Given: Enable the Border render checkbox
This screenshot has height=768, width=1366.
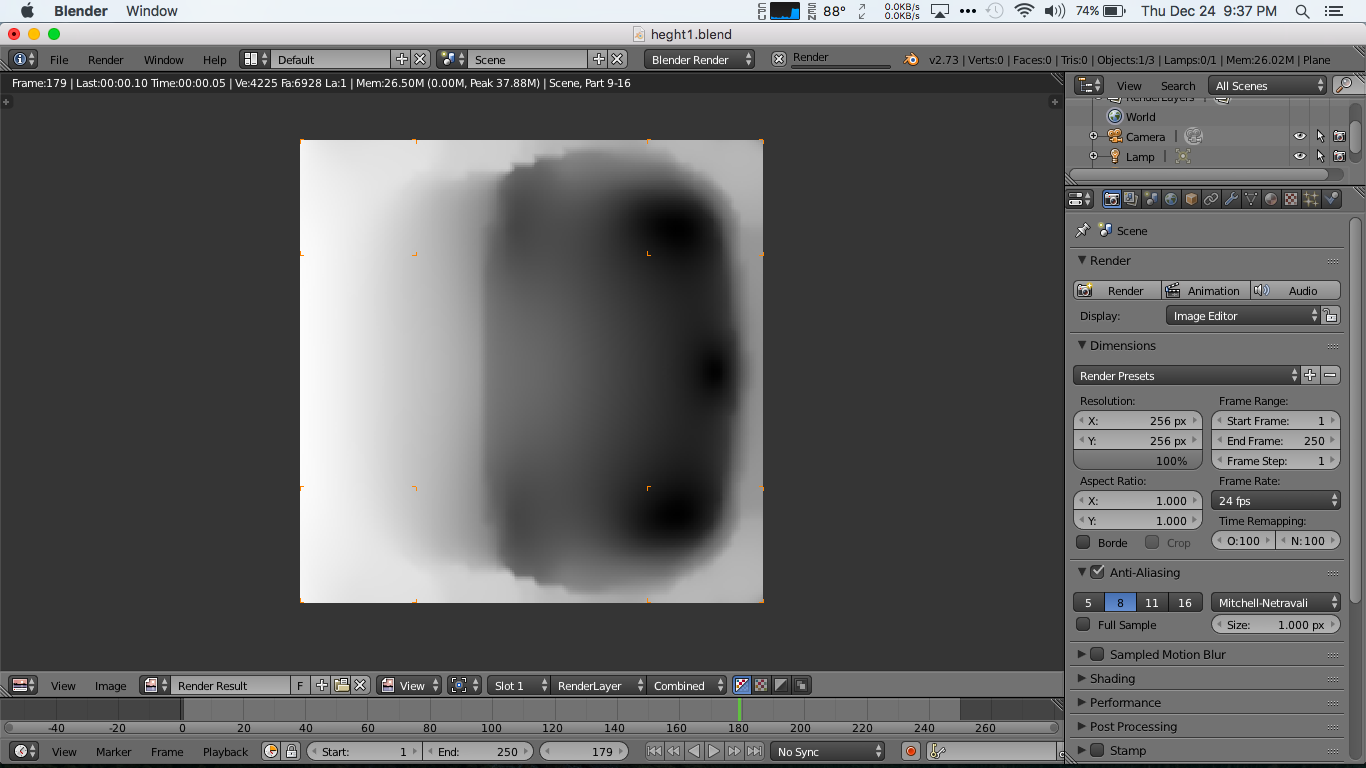Looking at the screenshot, I should pos(1083,542).
